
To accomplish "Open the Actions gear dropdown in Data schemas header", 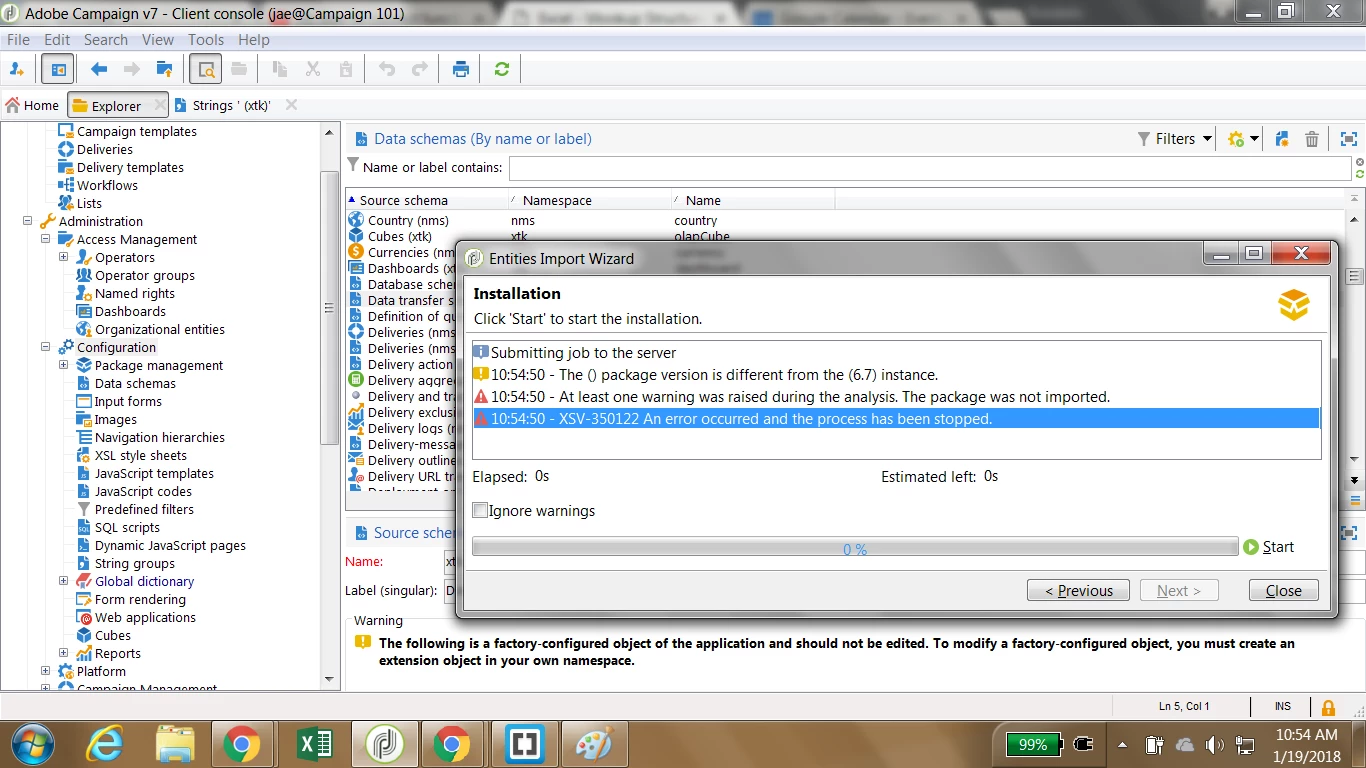I will coord(1243,139).
